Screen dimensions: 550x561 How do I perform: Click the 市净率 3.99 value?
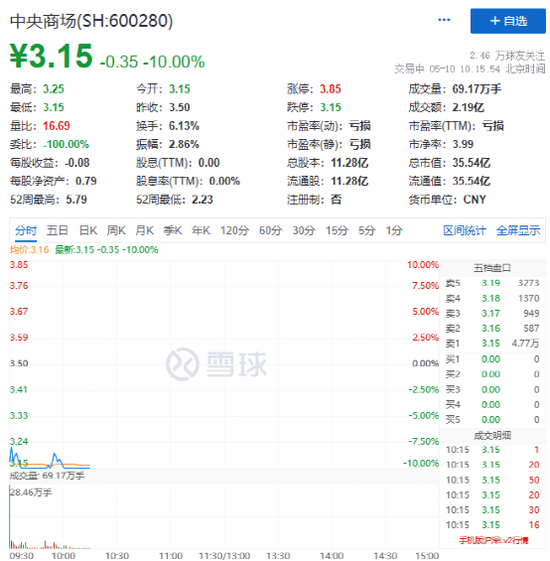coord(463,144)
